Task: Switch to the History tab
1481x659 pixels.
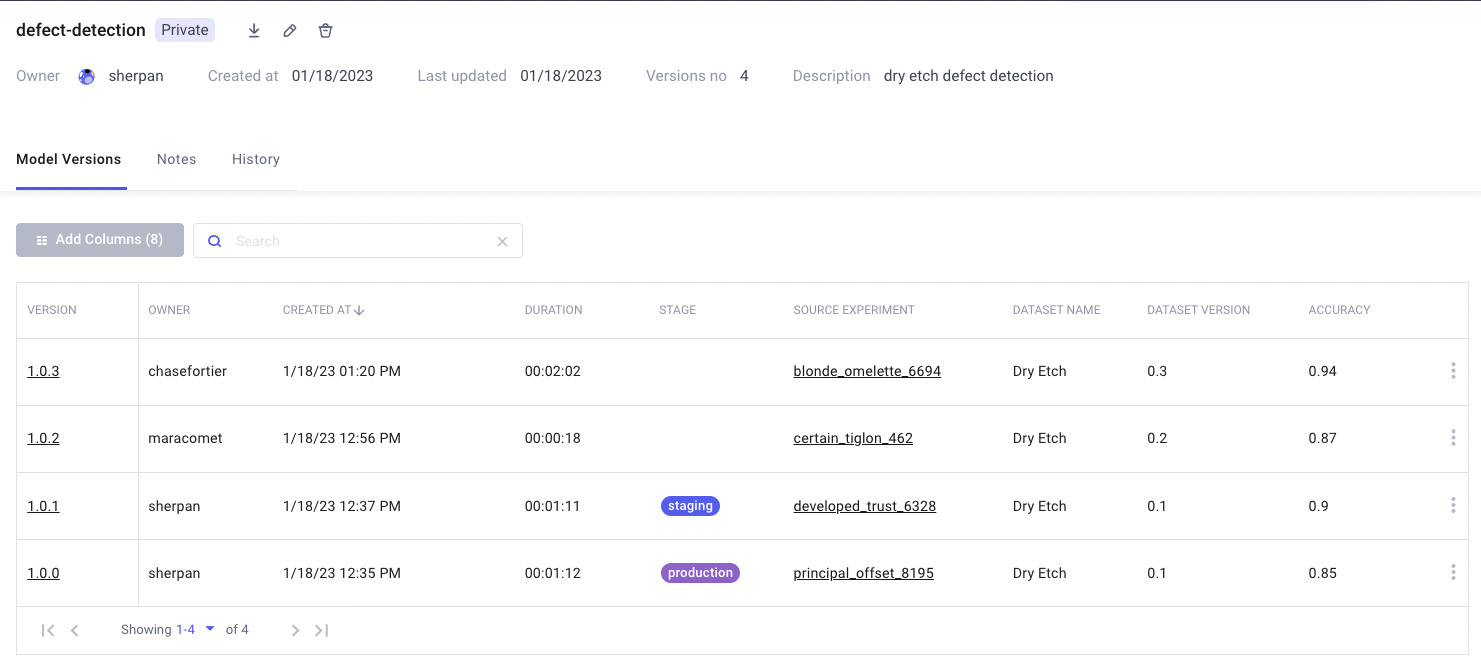Action: pyautogui.click(x=256, y=159)
